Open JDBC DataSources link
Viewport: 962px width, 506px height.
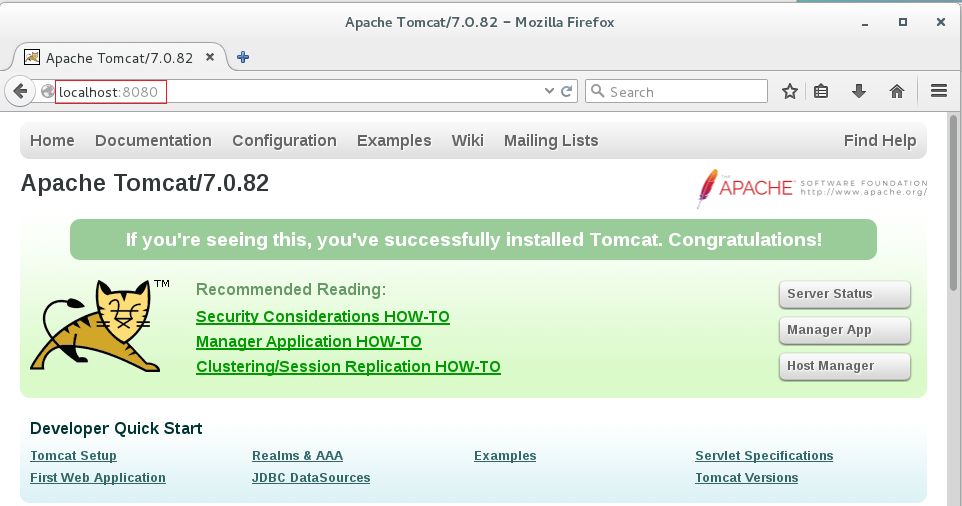[x=310, y=478]
